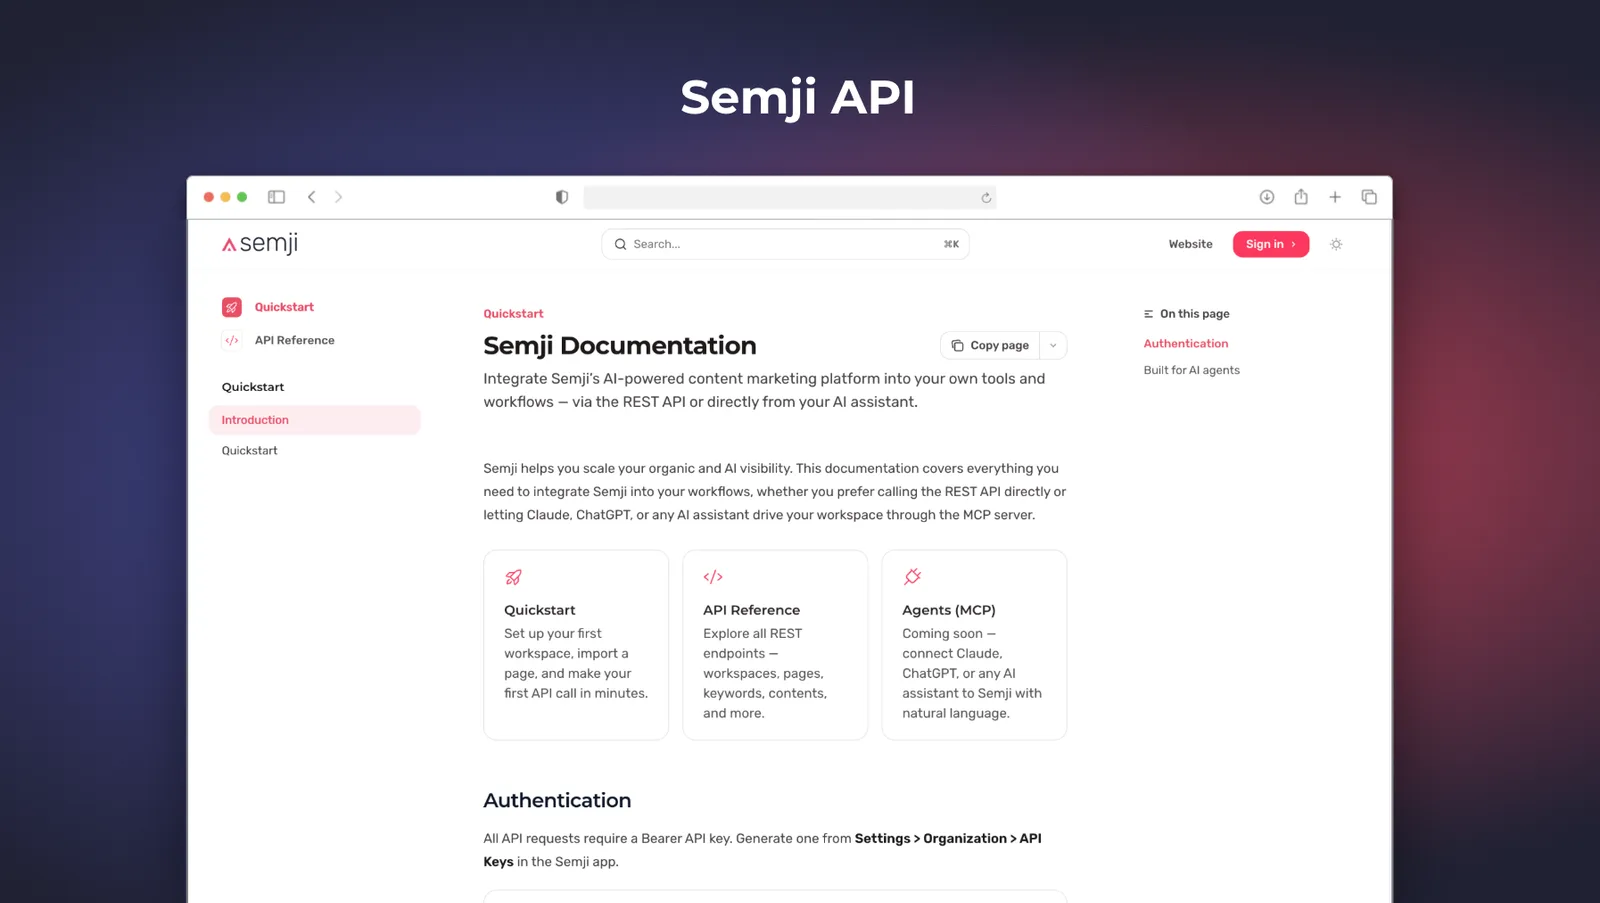Click the plug icon on Agents (MCP) card
This screenshot has height=903, width=1600.
[912, 577]
